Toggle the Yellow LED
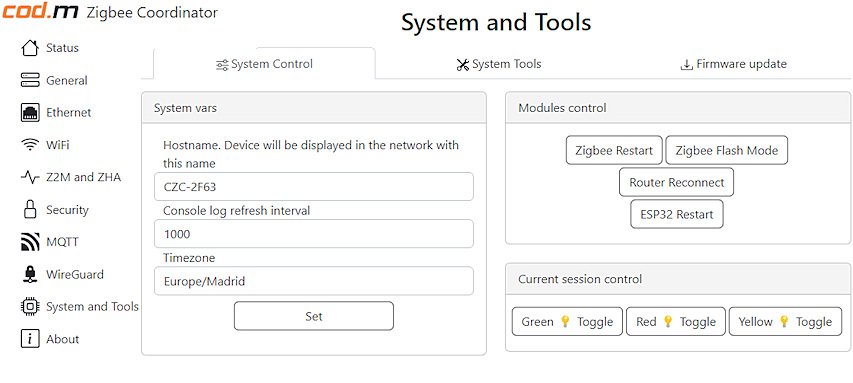Screen dimensions: 853x383 [785, 322]
